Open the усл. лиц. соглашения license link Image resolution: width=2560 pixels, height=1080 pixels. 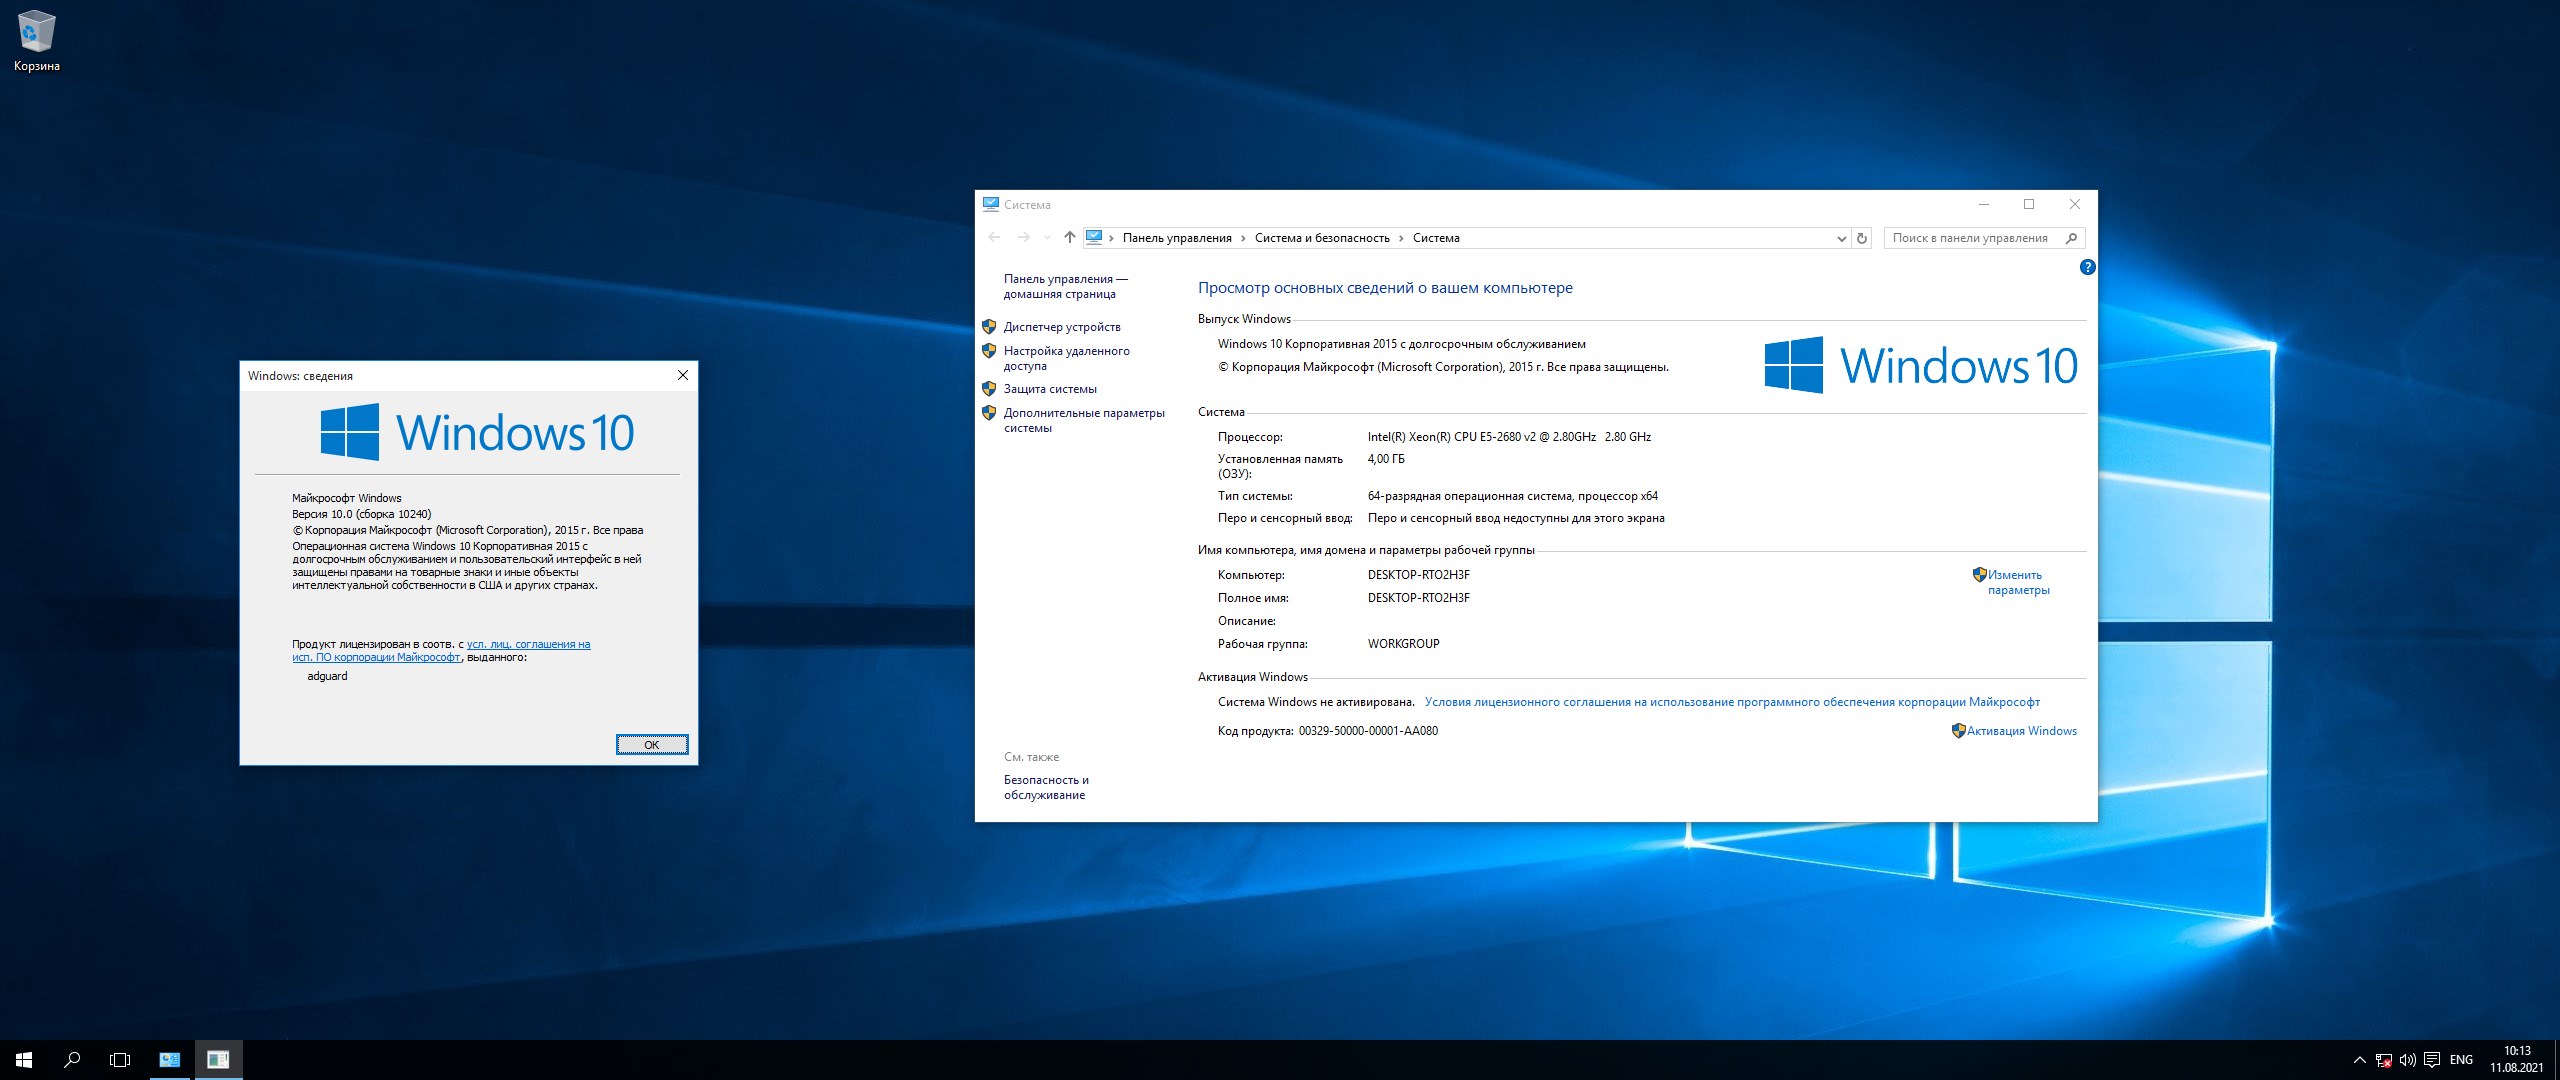[x=528, y=644]
